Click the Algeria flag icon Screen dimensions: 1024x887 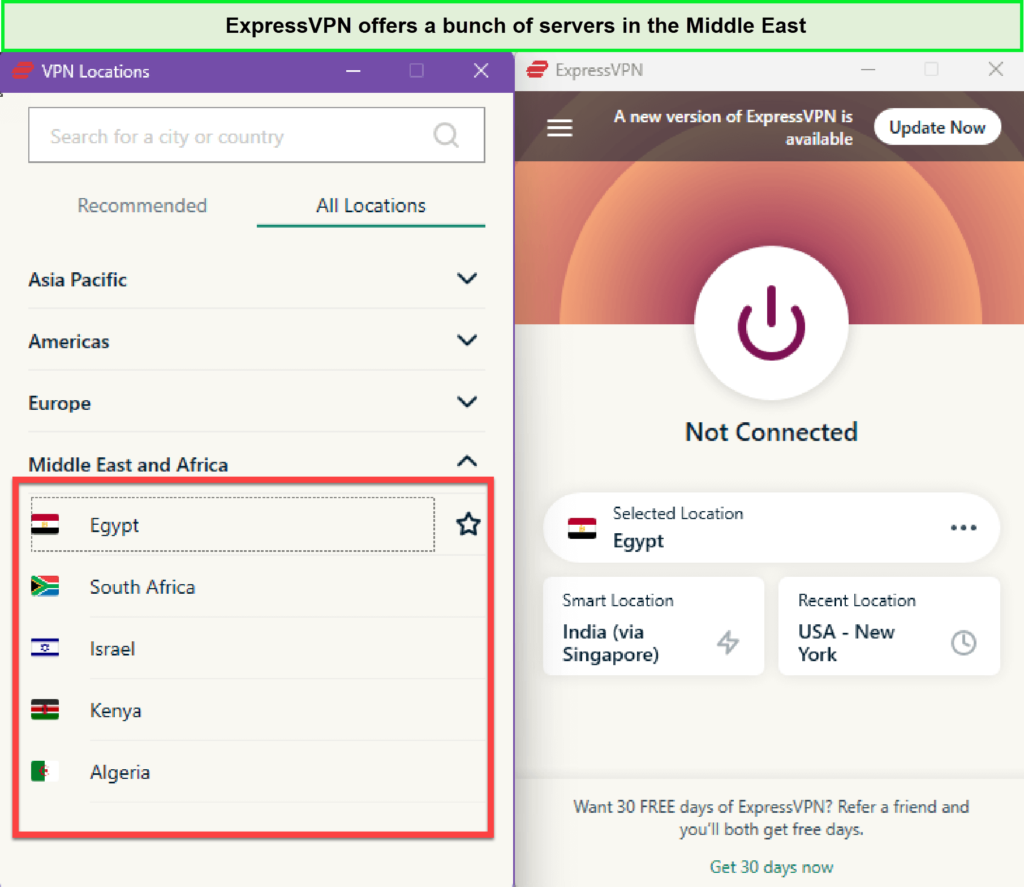click(x=45, y=771)
